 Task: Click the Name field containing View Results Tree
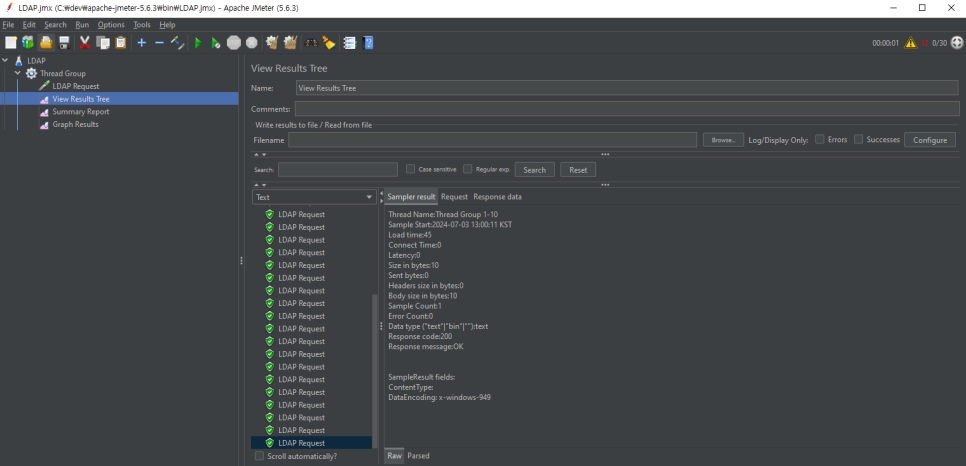[x=627, y=88]
